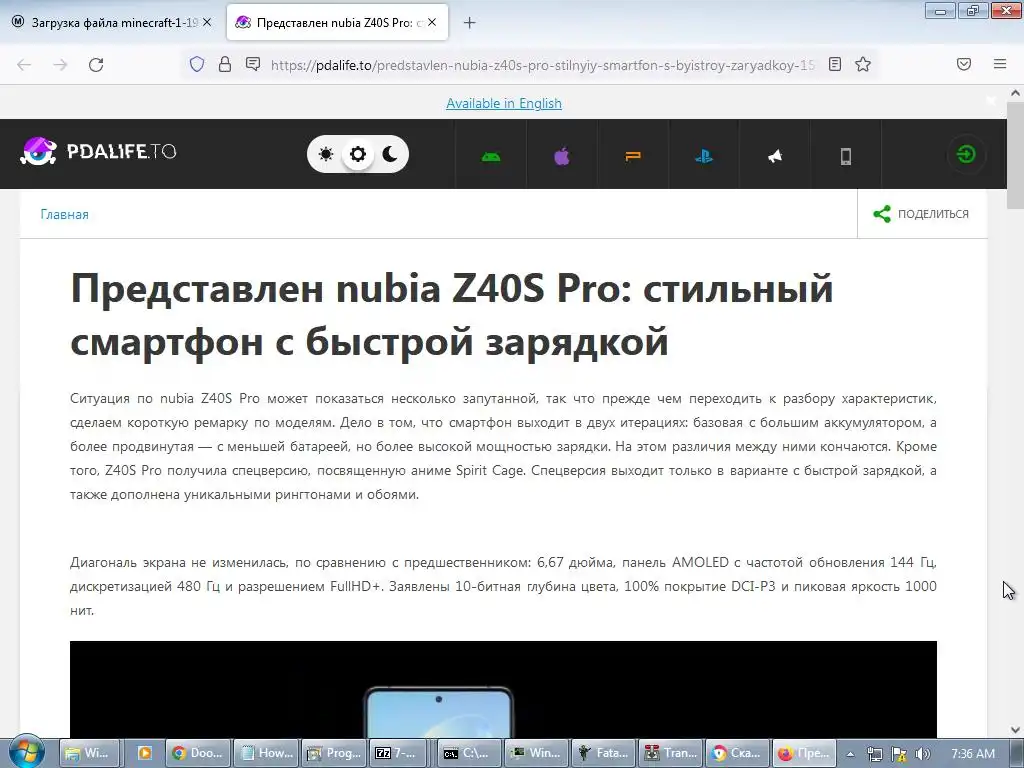Switch to the Chrome Doo... taskbar window

click(199, 753)
